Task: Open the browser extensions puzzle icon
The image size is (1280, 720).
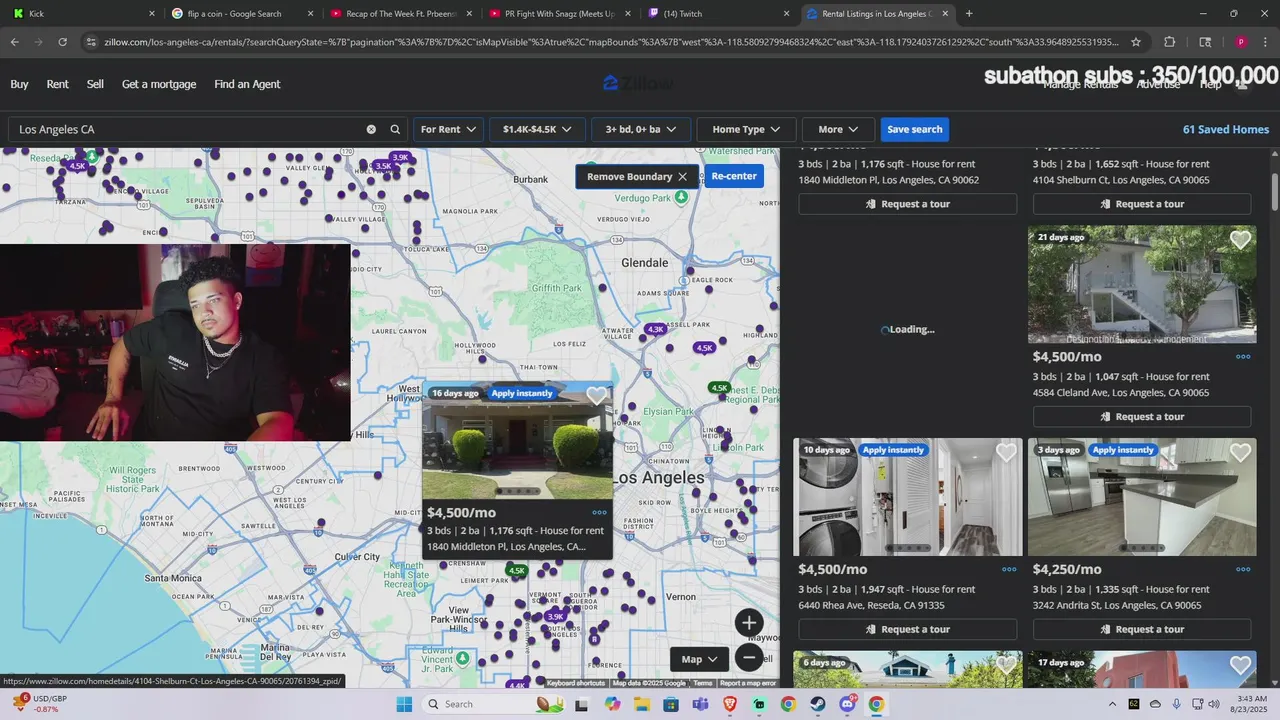Action: pyautogui.click(x=1169, y=42)
